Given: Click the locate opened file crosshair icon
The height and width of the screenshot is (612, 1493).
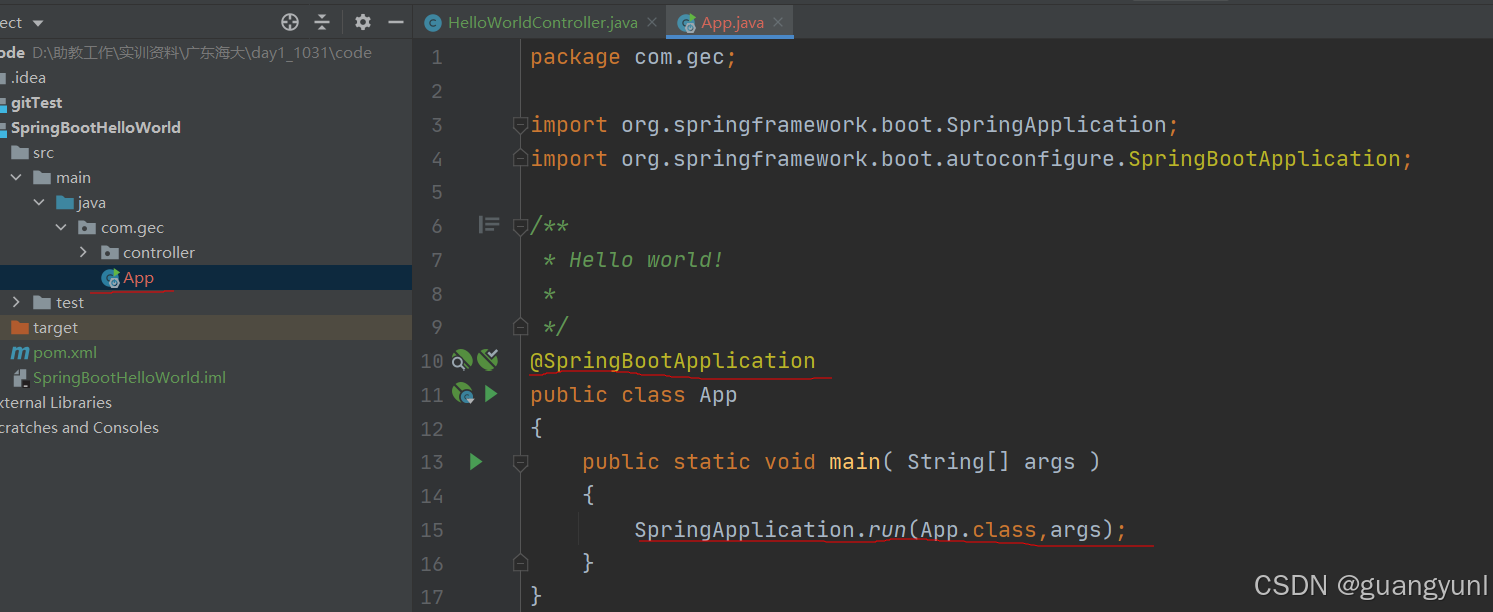Looking at the screenshot, I should click(289, 20).
